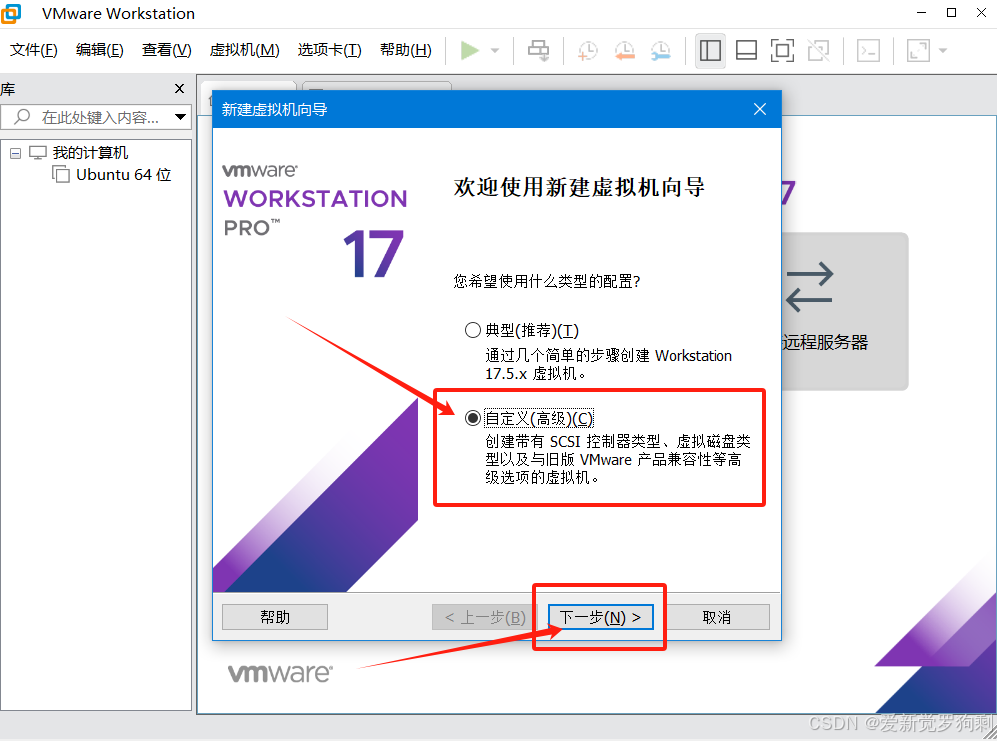Click the 取消 button
Screen dimensions: 997x741
pos(717,617)
